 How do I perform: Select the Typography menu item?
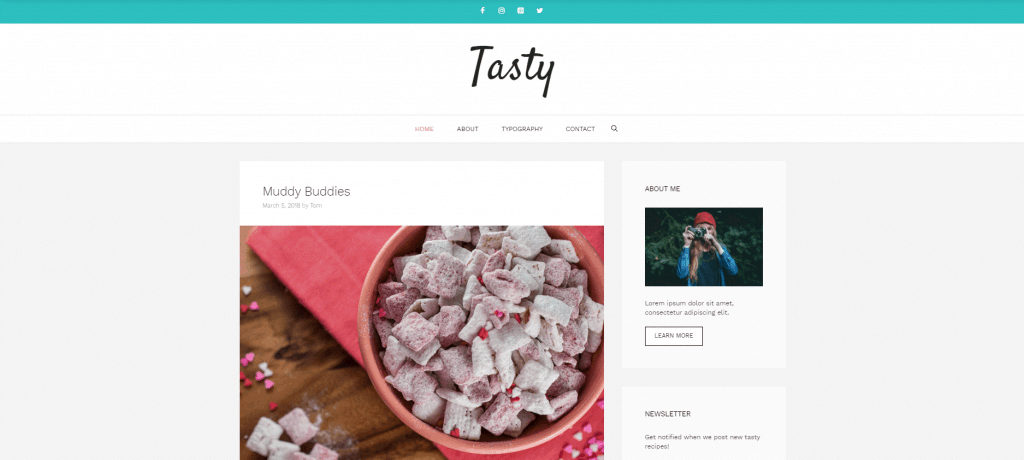pos(522,129)
